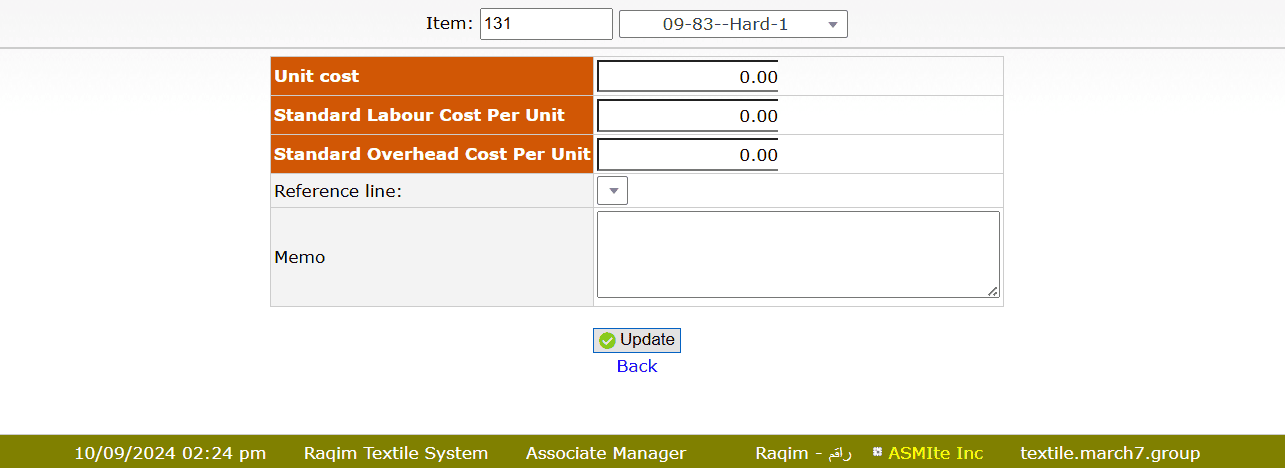1285x468 pixels.
Task: Click inside the Memo text area
Action: tap(797, 254)
